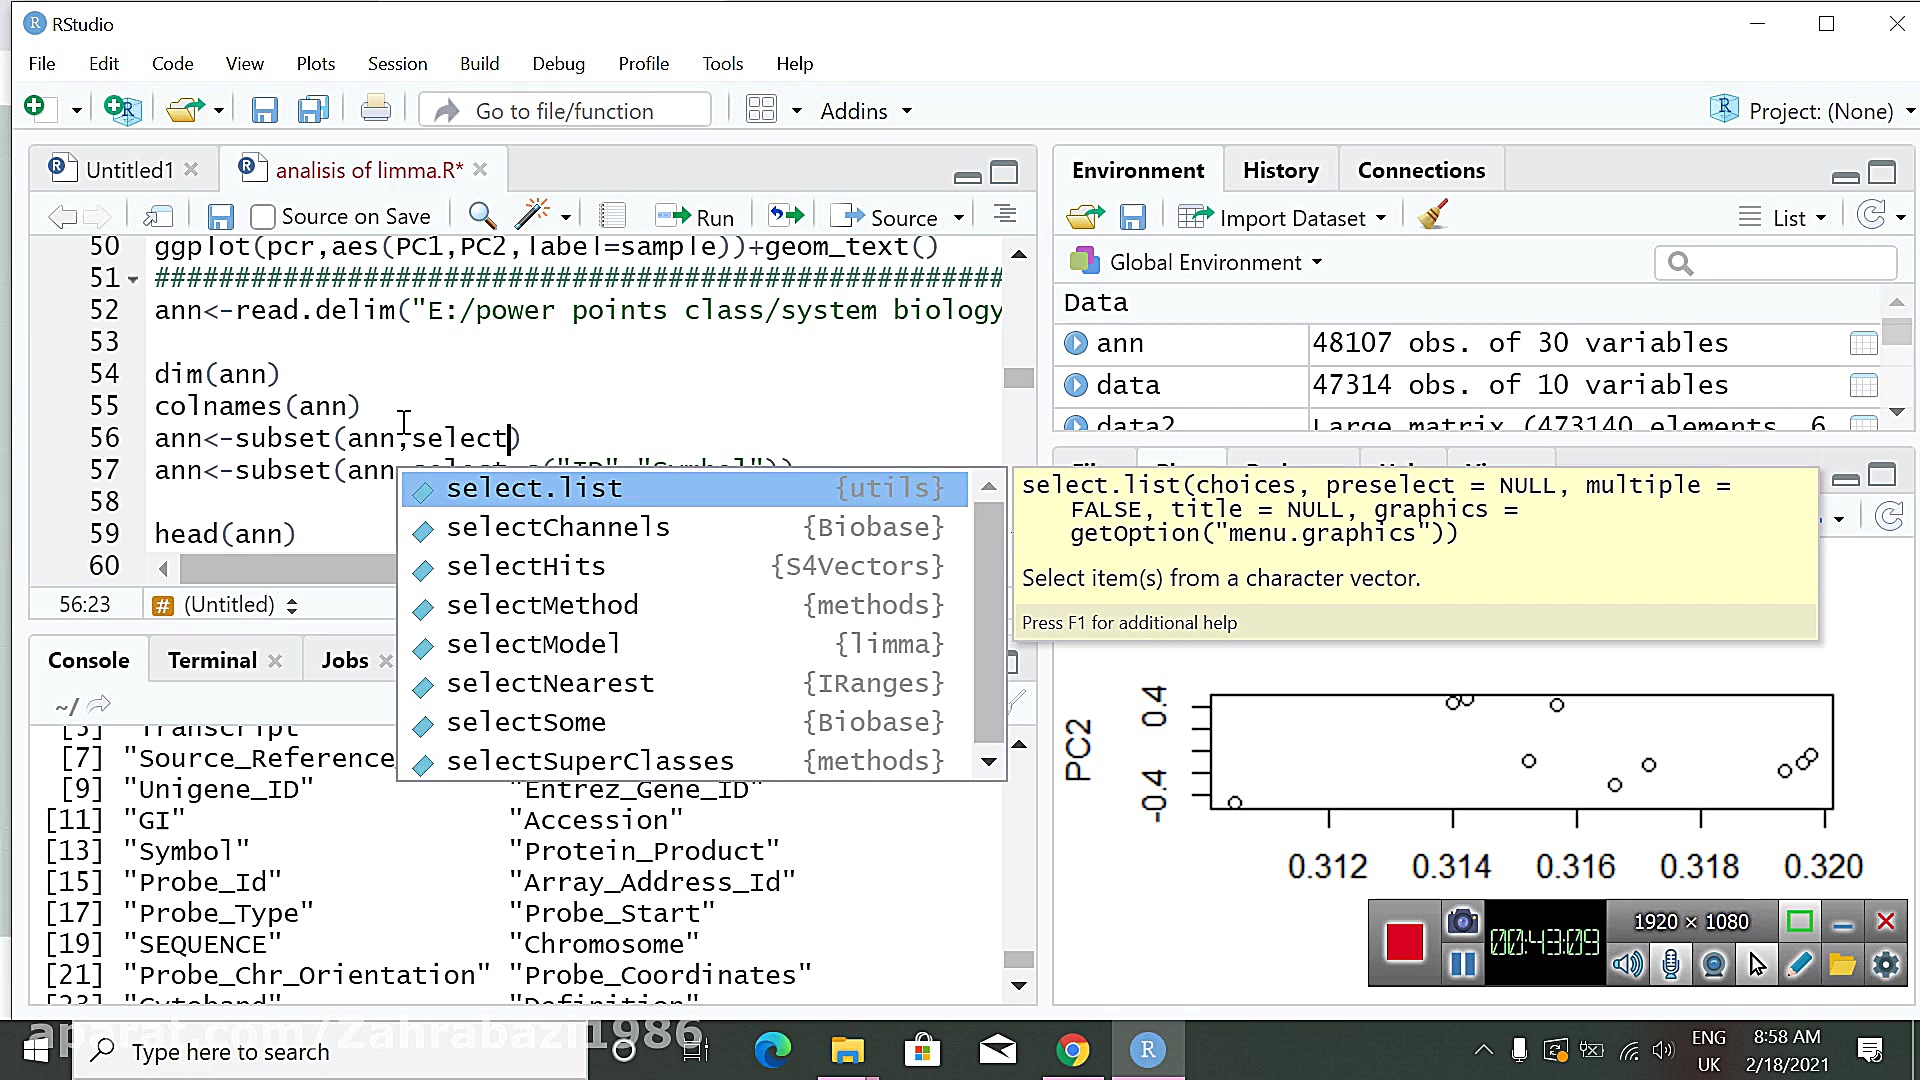Clear the environment with the broom icon
Viewport: 1920px width, 1080px height.
(x=1433, y=215)
